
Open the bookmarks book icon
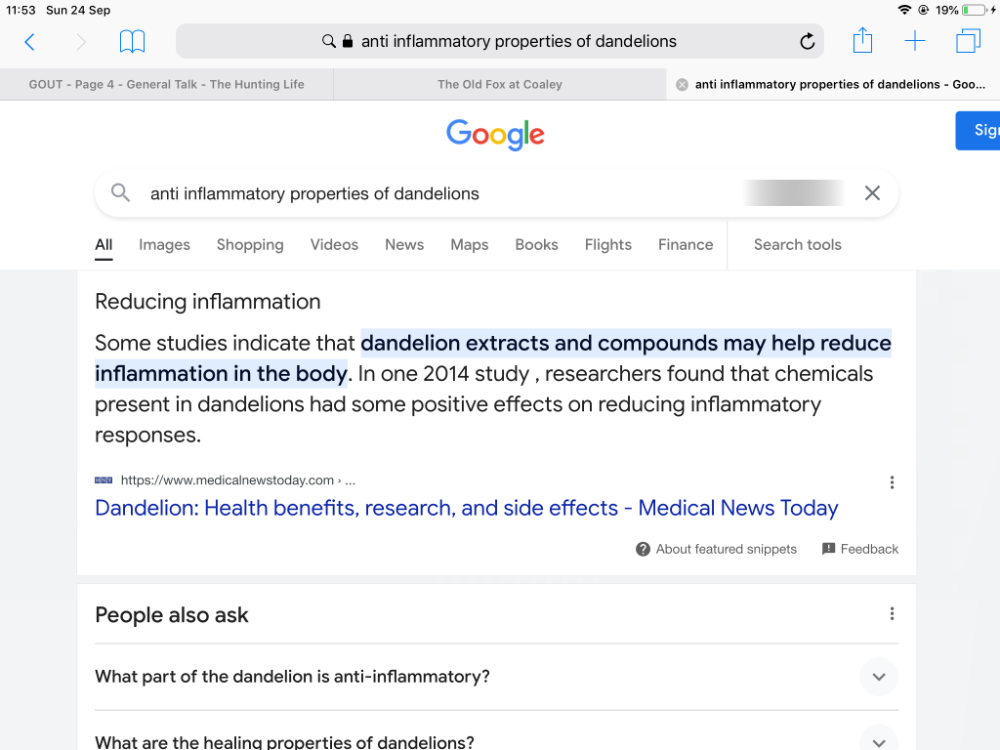pos(132,41)
